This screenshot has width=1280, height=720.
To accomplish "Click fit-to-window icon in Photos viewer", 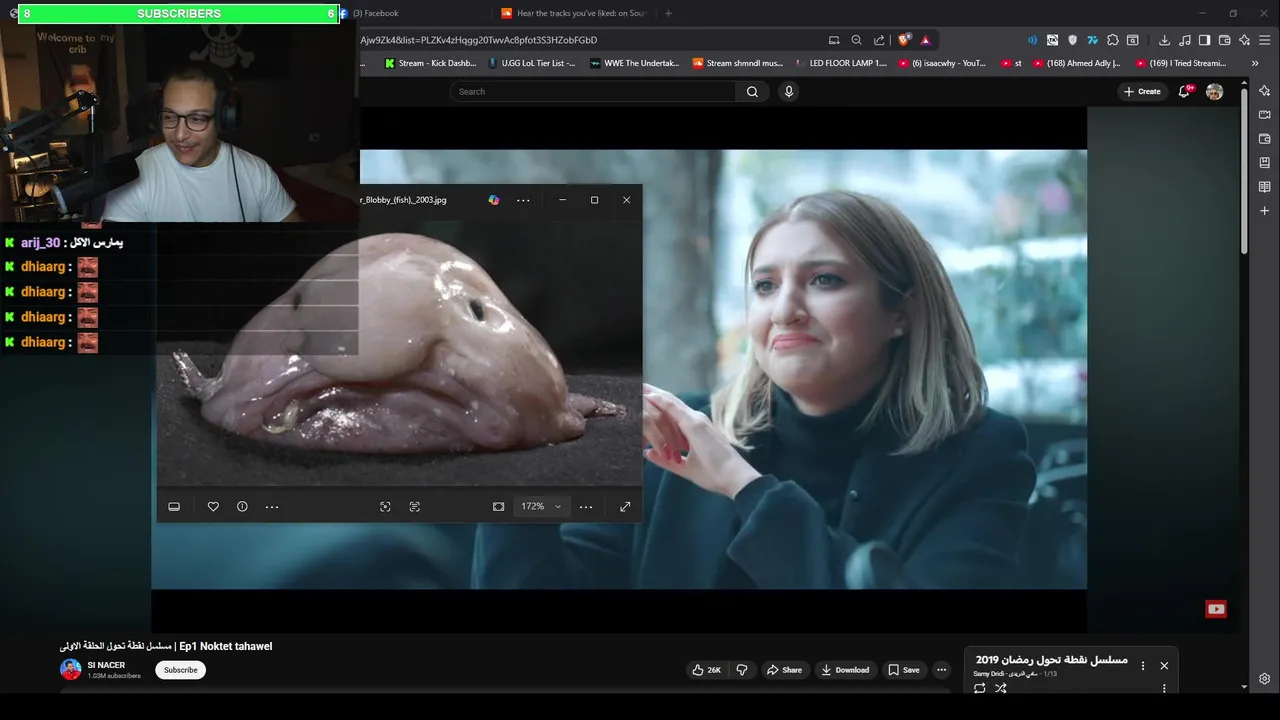I will 498,507.
